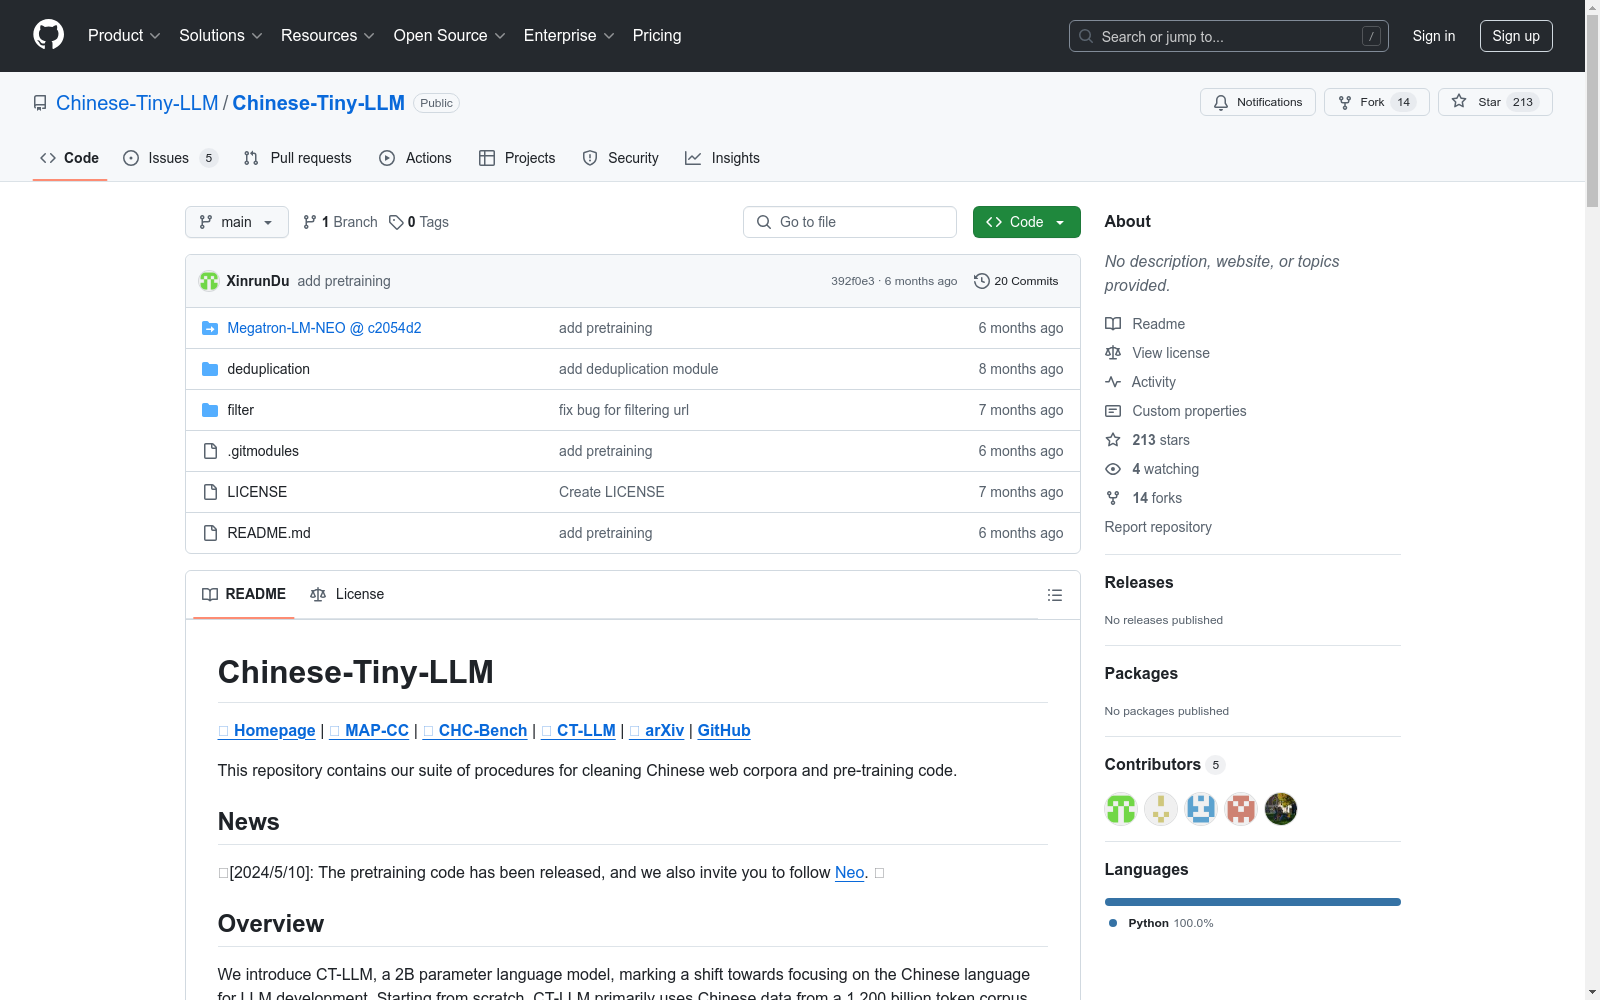1600x1000 pixels.
Task: Click the book icon beside Readme
Action: (x=1113, y=324)
